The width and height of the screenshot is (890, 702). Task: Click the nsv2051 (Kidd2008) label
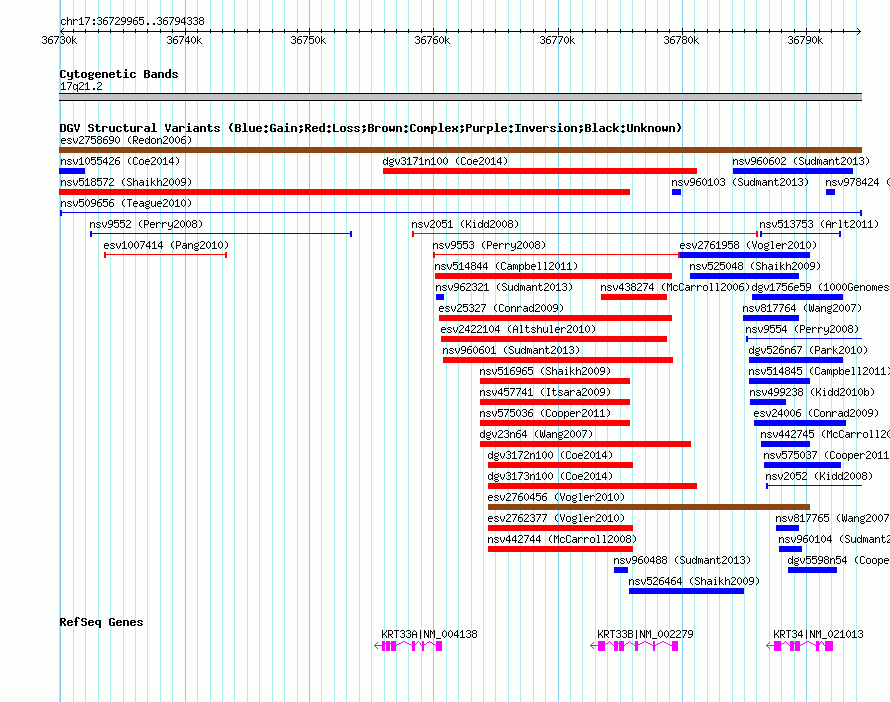point(465,224)
